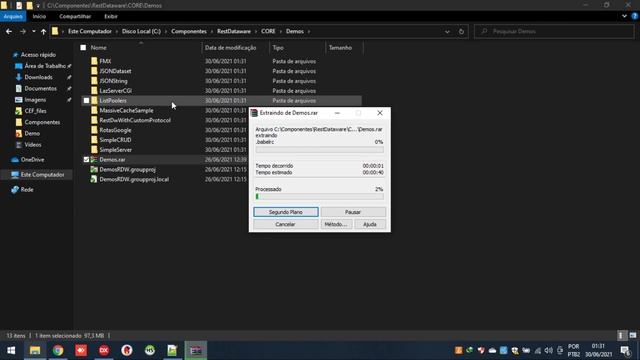This screenshot has height=360, width=640.
Task: Select the MassiveCacheSample folder
Action: [x=126, y=110]
